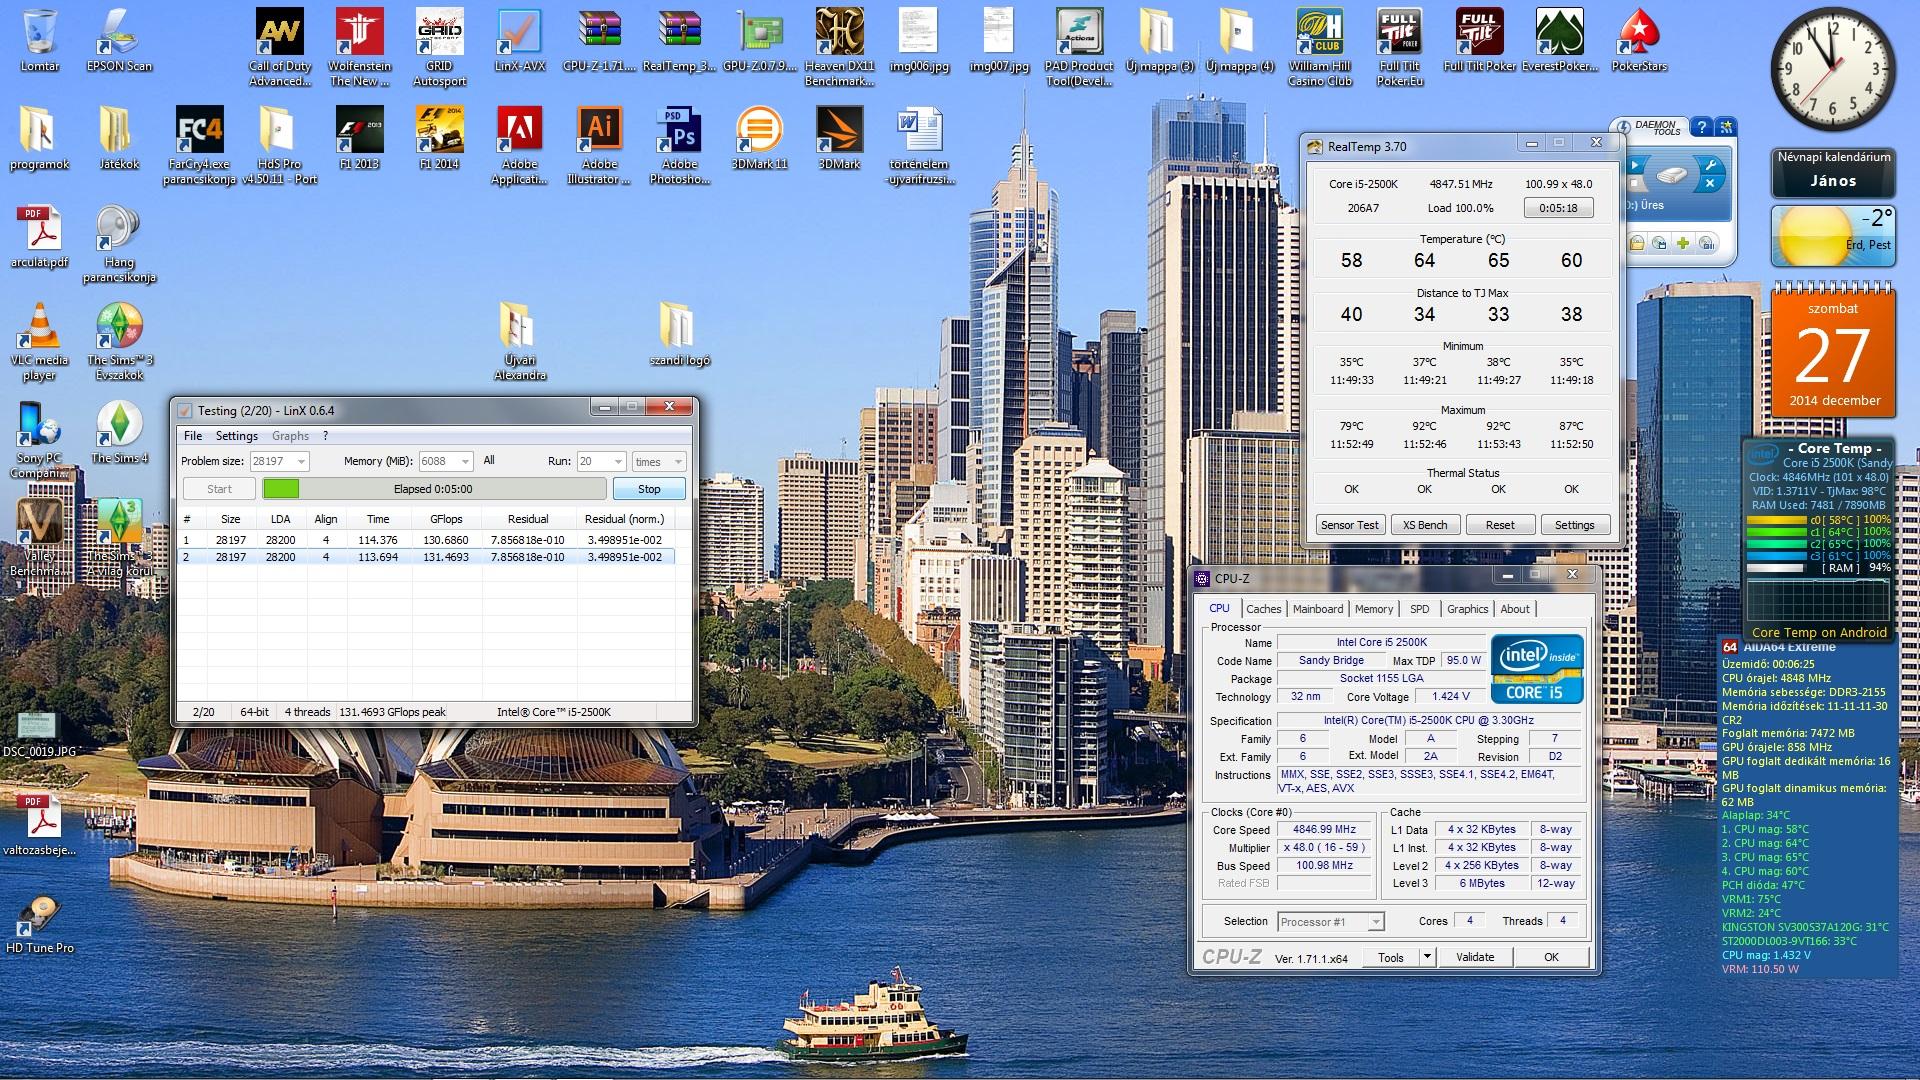The height and width of the screenshot is (1080, 1920).
Task: Open CPU-Z Processor #1 selection dropdown
Action: click(1376, 922)
